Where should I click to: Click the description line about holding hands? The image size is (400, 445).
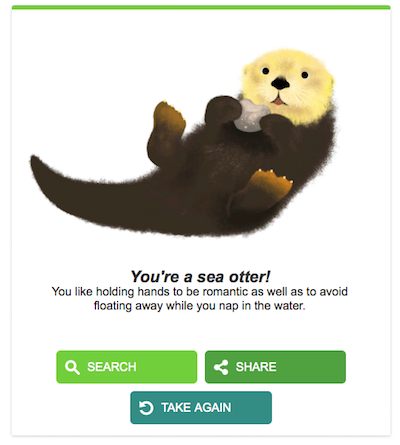click(200, 292)
